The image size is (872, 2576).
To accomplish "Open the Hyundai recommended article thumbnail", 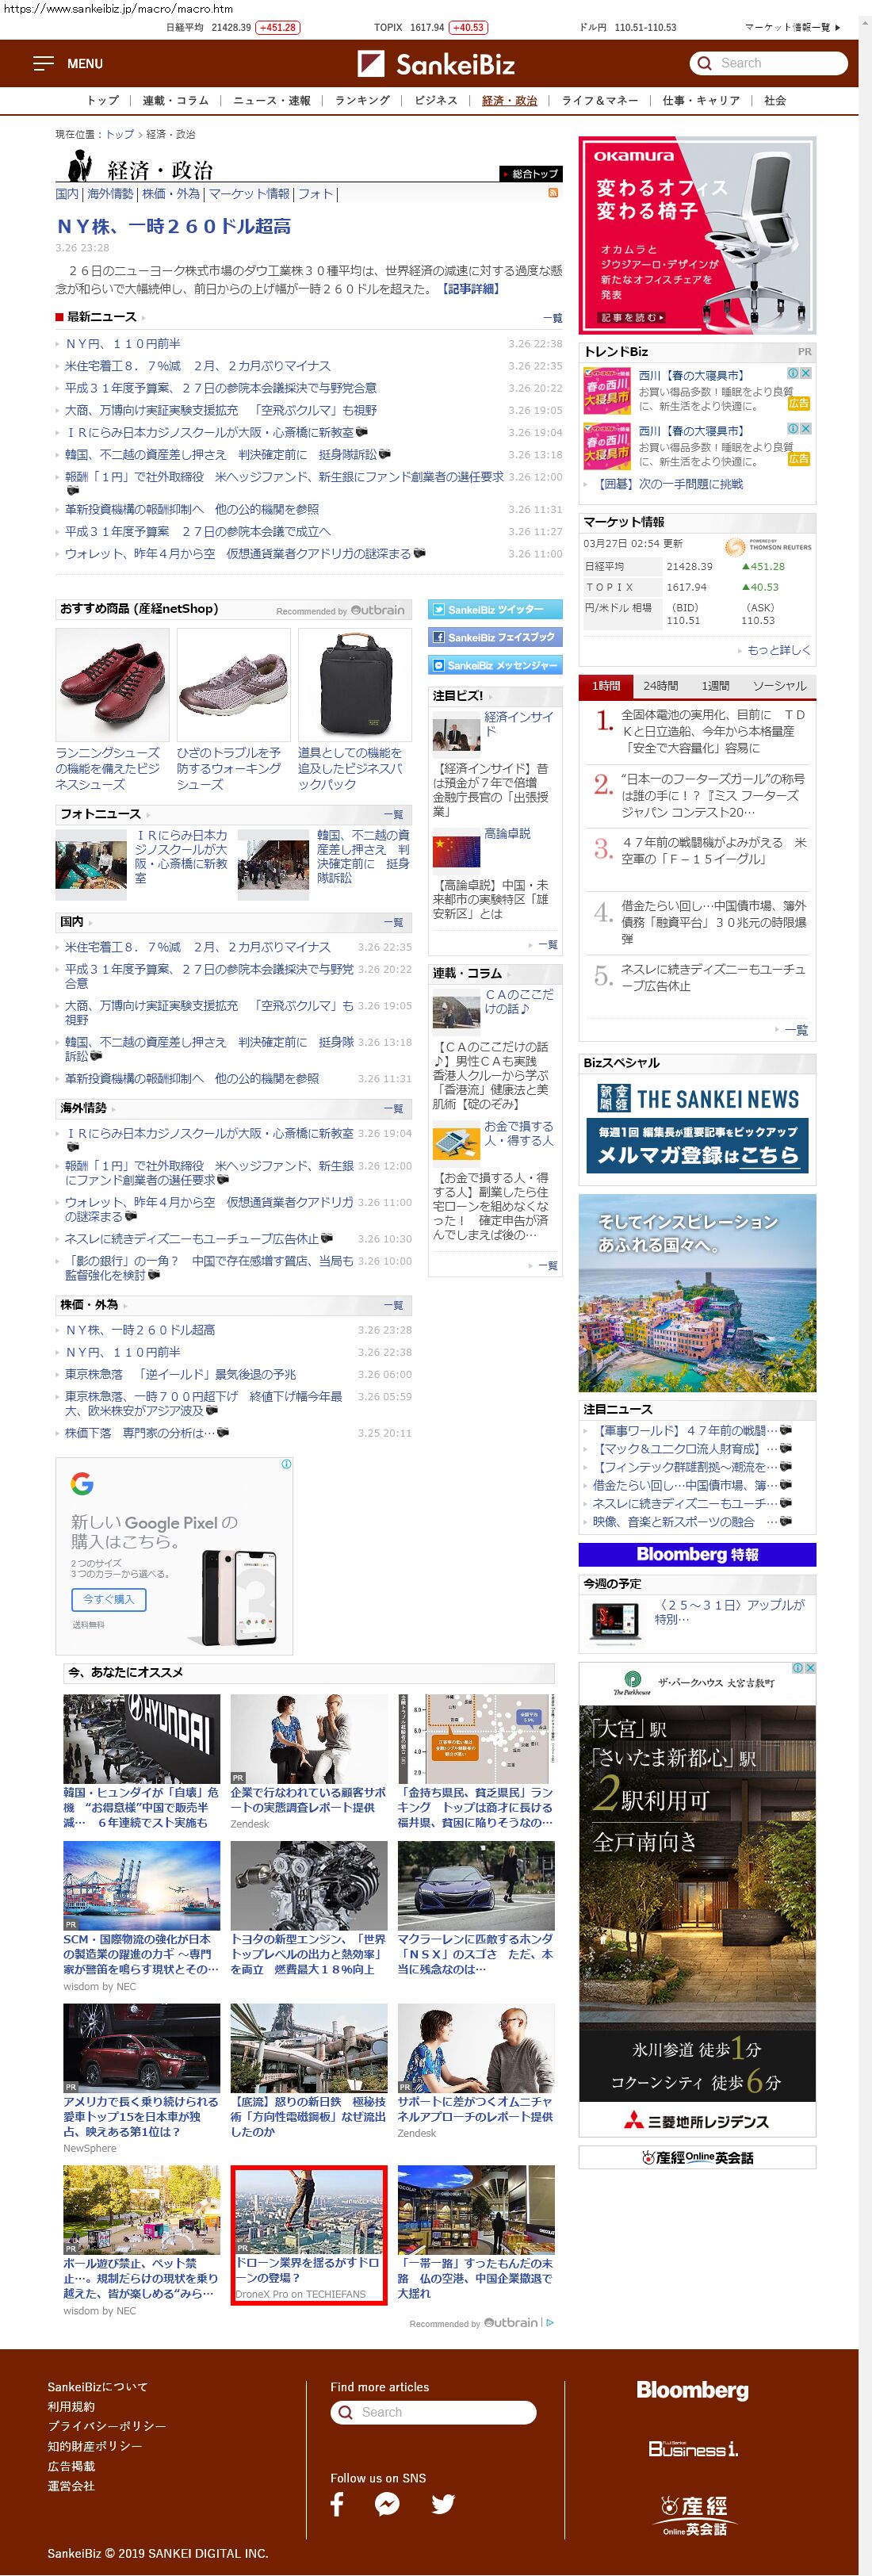I will (141, 1739).
